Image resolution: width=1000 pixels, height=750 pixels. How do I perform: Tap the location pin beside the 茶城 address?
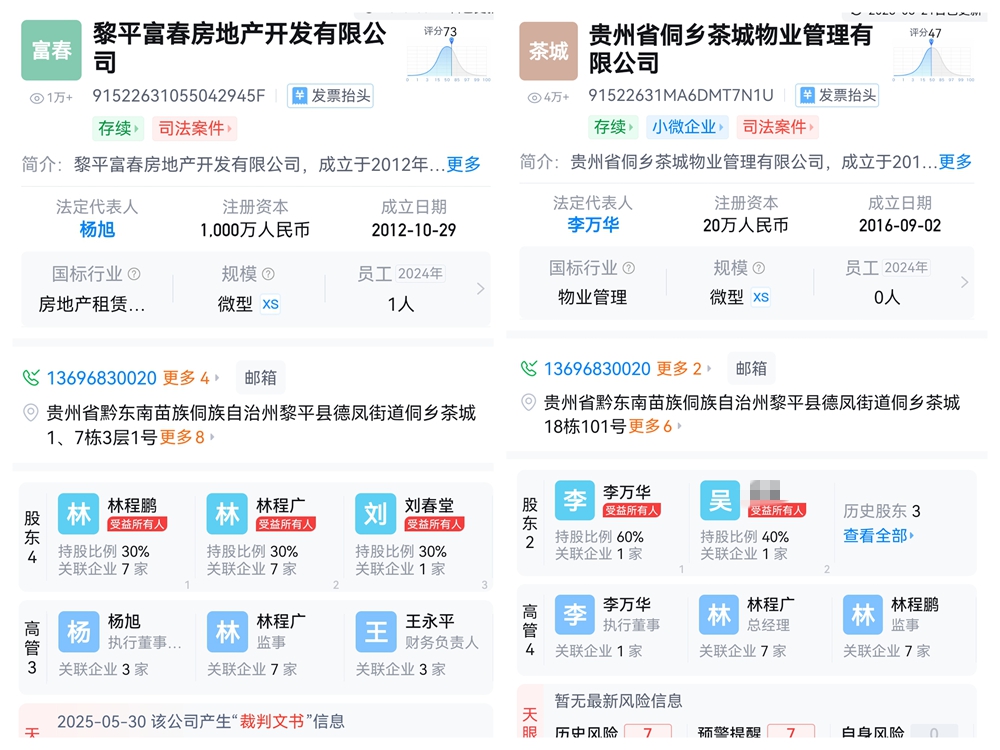[x=529, y=402]
